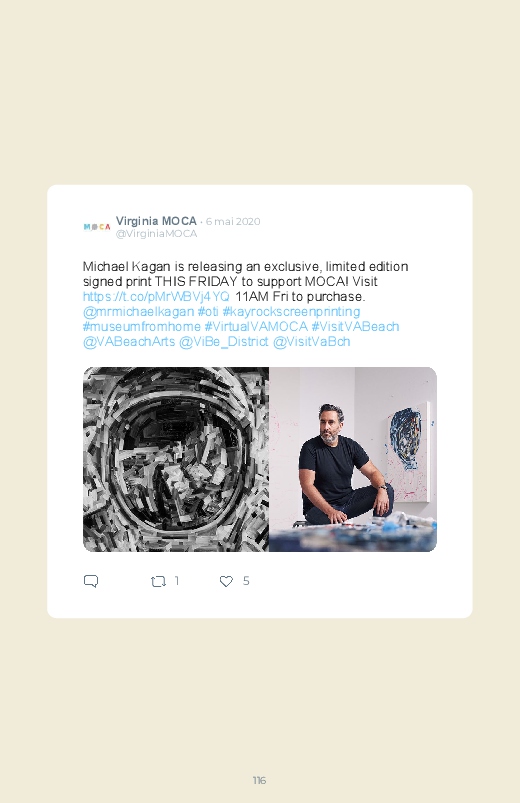Click the reply speech bubble icon

point(91,581)
